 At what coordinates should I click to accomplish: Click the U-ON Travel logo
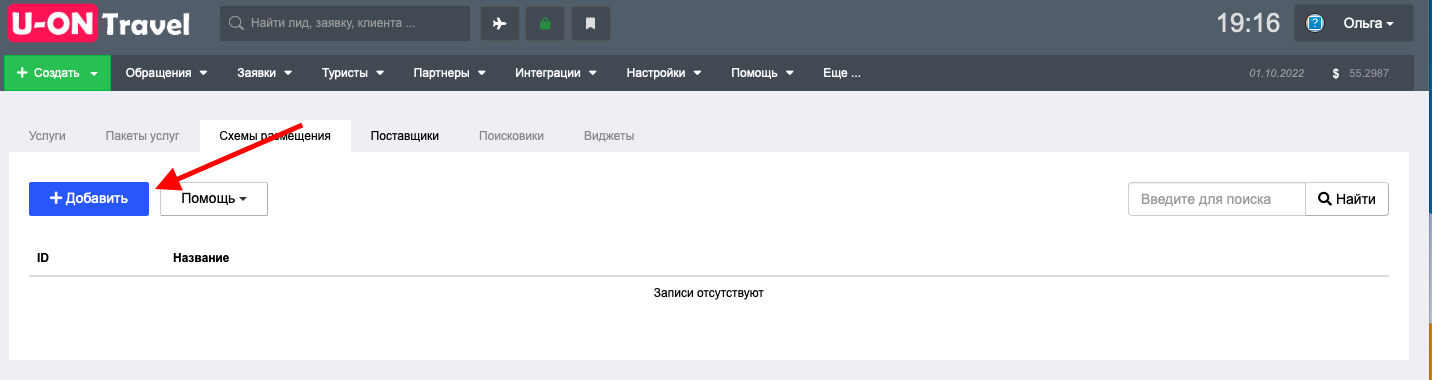pos(98,24)
